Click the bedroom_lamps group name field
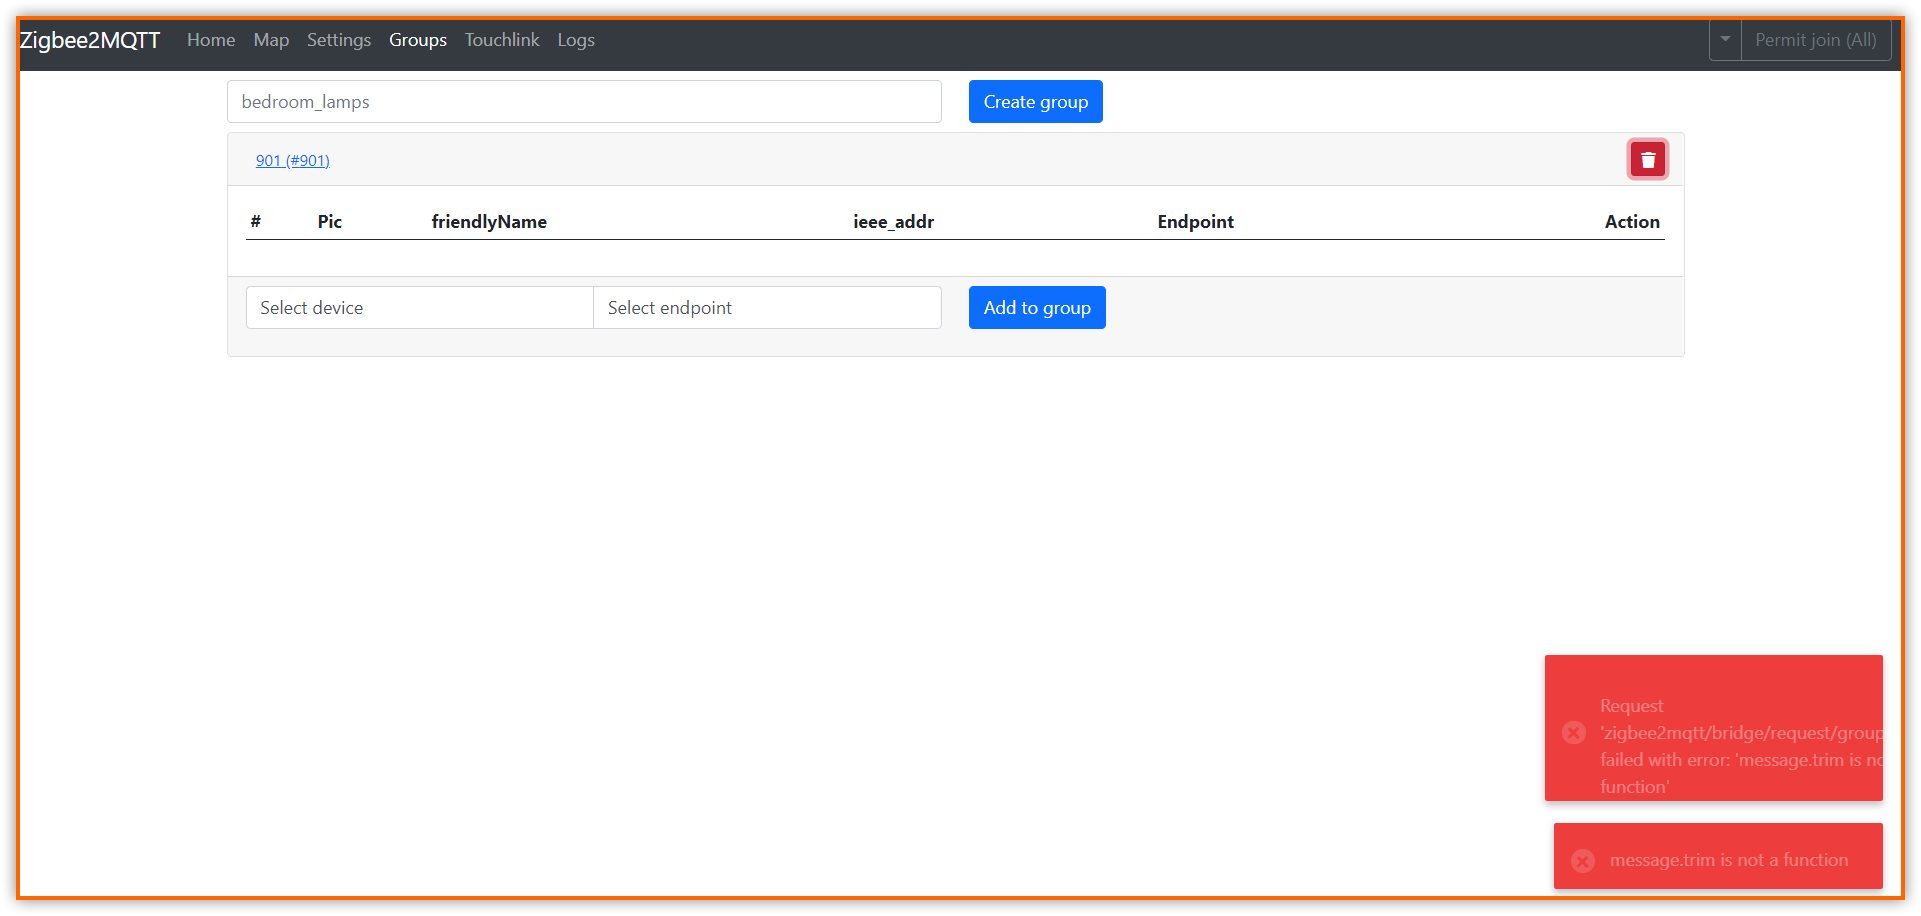Viewport: 1921px width, 916px height. (x=584, y=101)
